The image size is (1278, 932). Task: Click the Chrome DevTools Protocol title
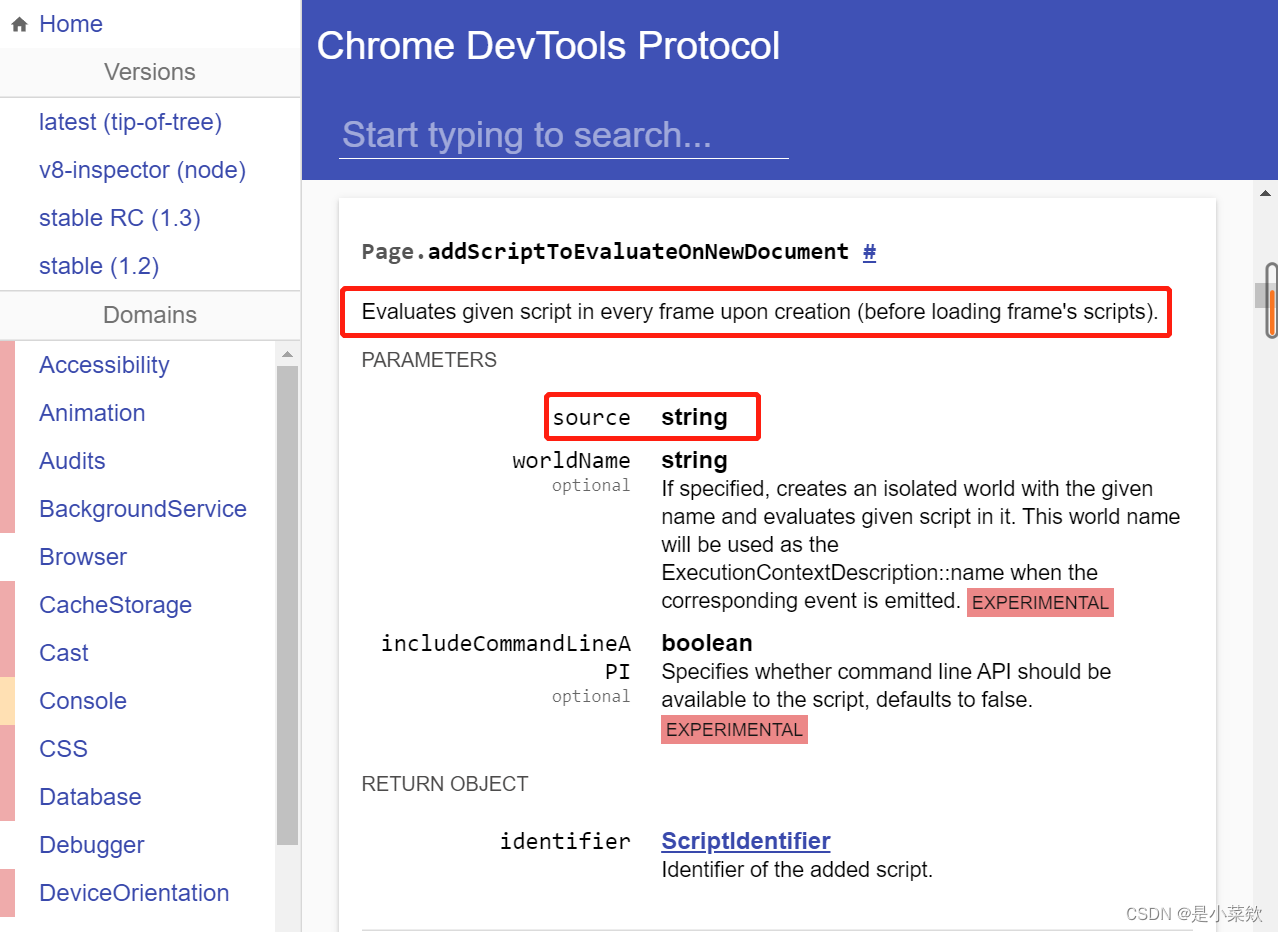click(548, 46)
